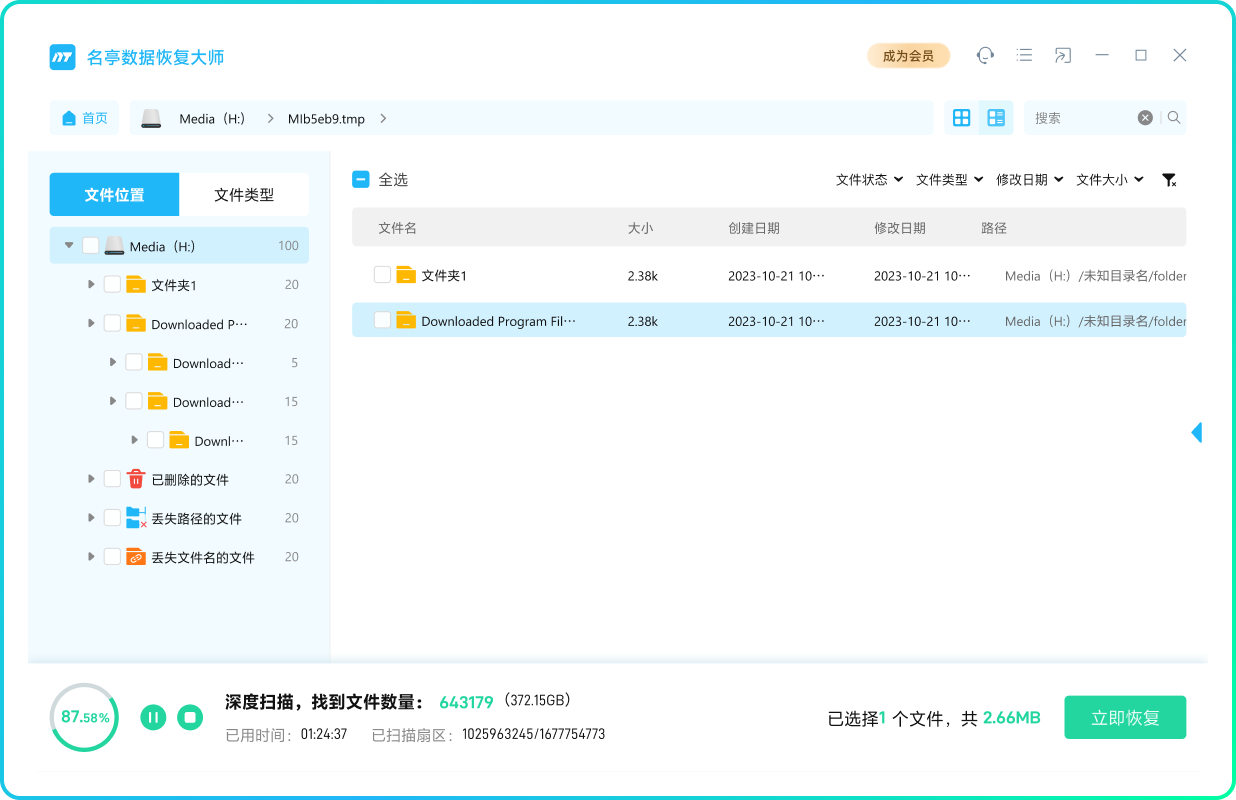Image resolution: width=1236 pixels, height=800 pixels.
Task: Open the hamburger menu list icon
Action: click(x=1024, y=55)
